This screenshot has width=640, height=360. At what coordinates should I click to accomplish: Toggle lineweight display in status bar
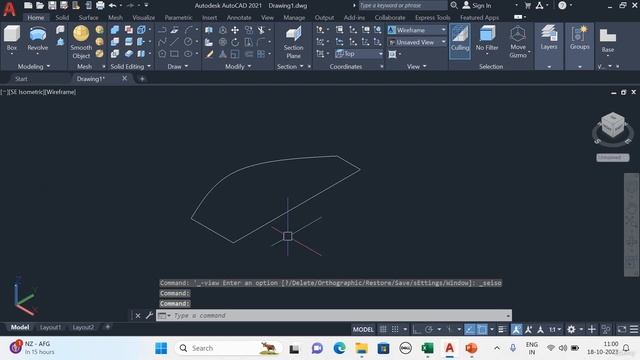[x=502, y=329]
